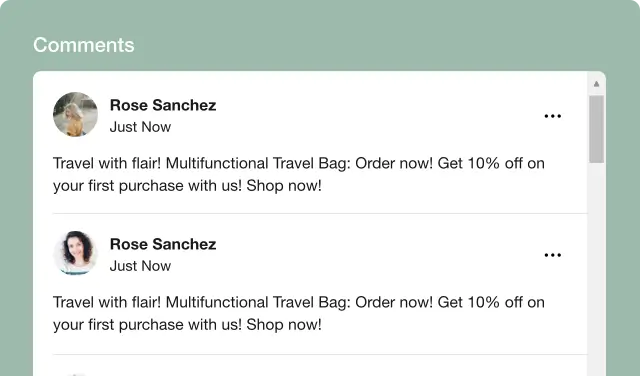Click 'Multifunctional Travel Bag' in the first comment
640x376 pixels.
pyautogui.click(x=256, y=163)
